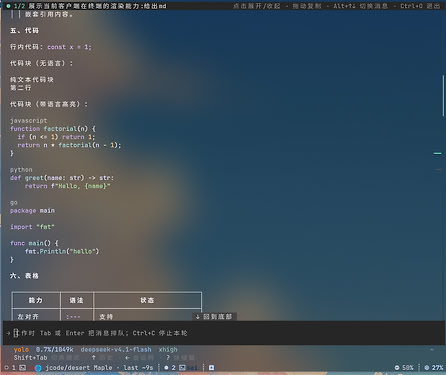This screenshot has width=446, height=375.
Task: Click the 'yolo' mode indicator
Action: coord(21,349)
